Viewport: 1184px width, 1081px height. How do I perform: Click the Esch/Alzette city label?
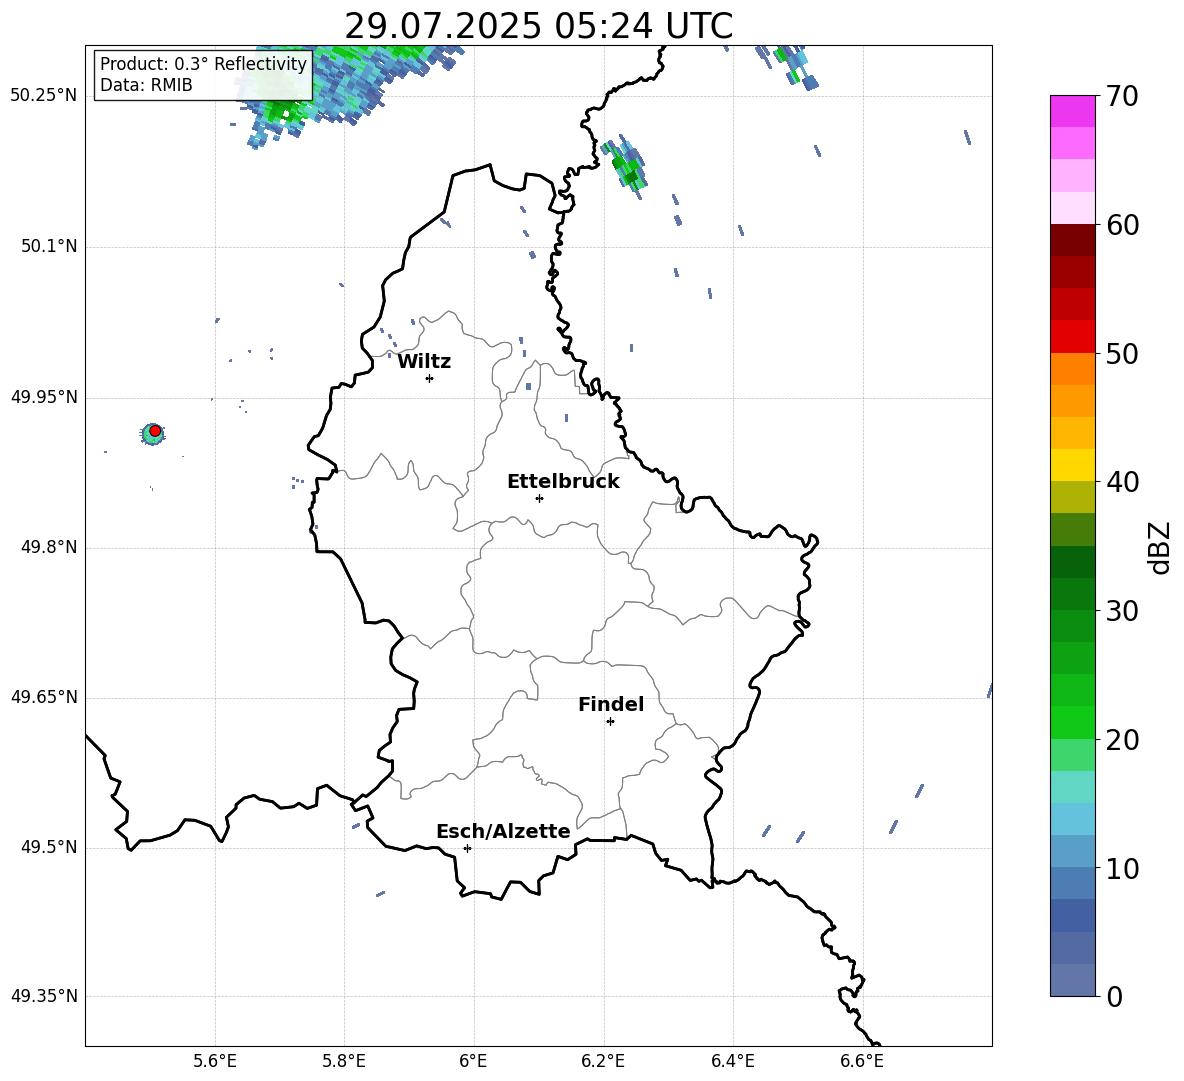tap(504, 831)
